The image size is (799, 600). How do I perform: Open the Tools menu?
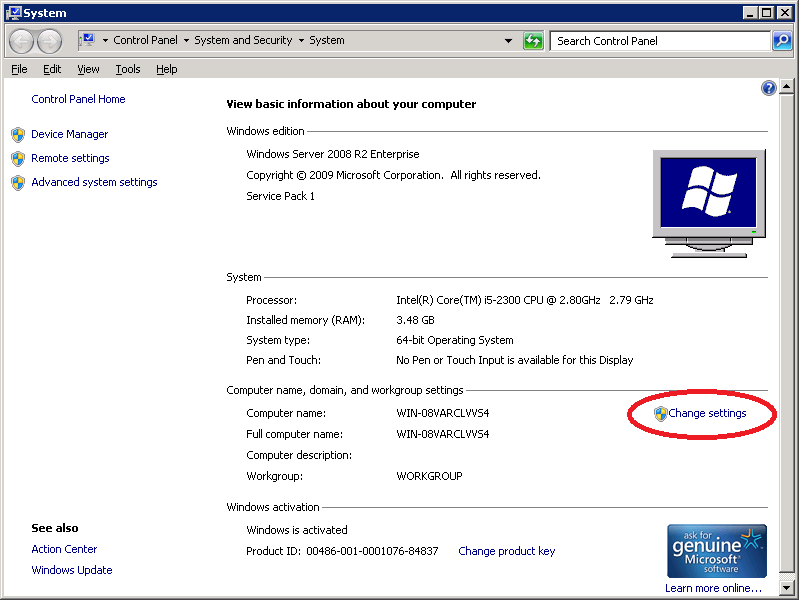point(127,69)
